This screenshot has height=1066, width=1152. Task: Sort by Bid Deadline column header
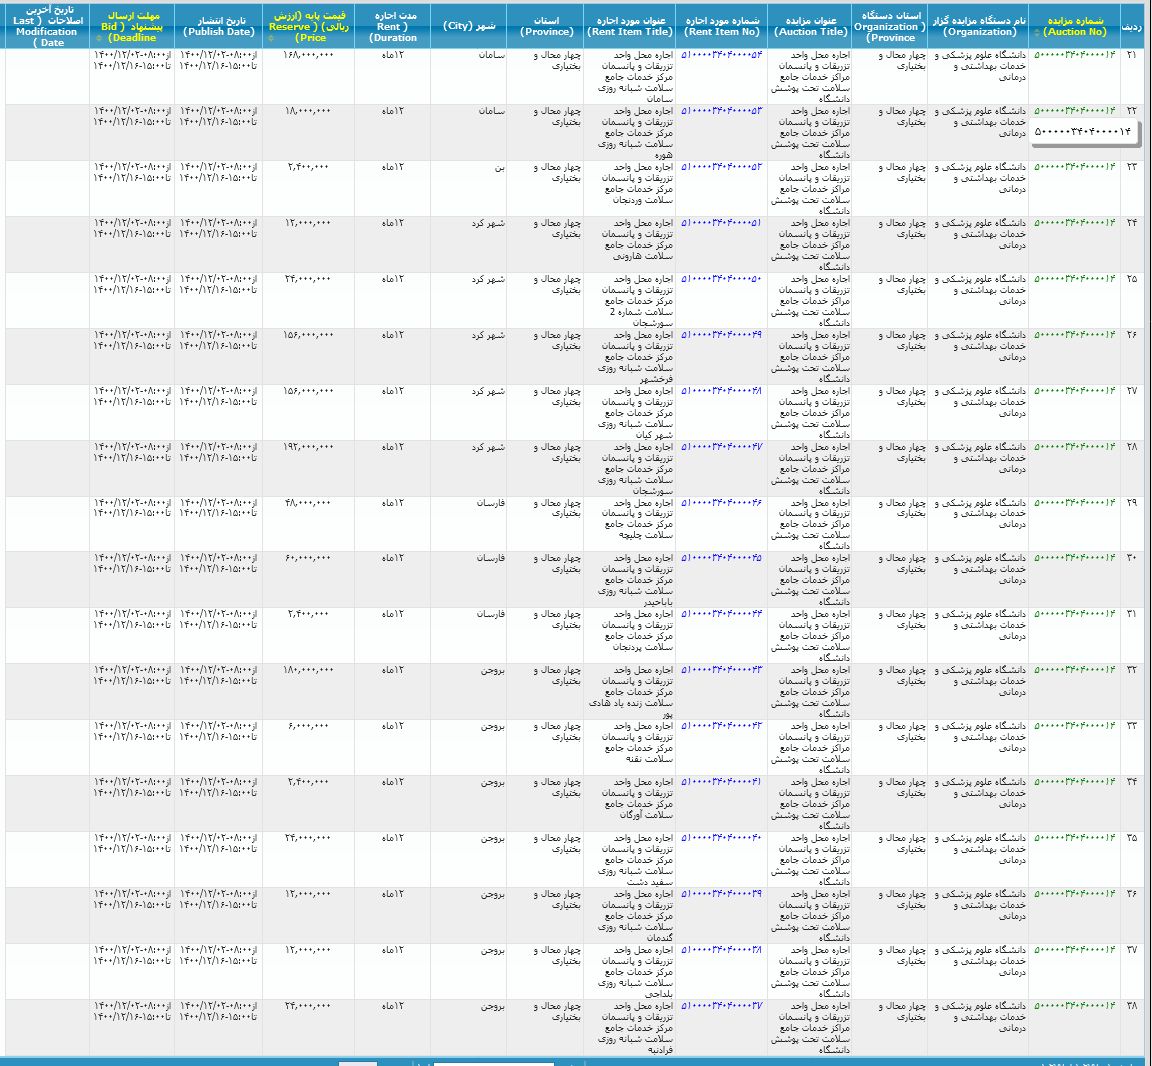[x=132, y=26]
